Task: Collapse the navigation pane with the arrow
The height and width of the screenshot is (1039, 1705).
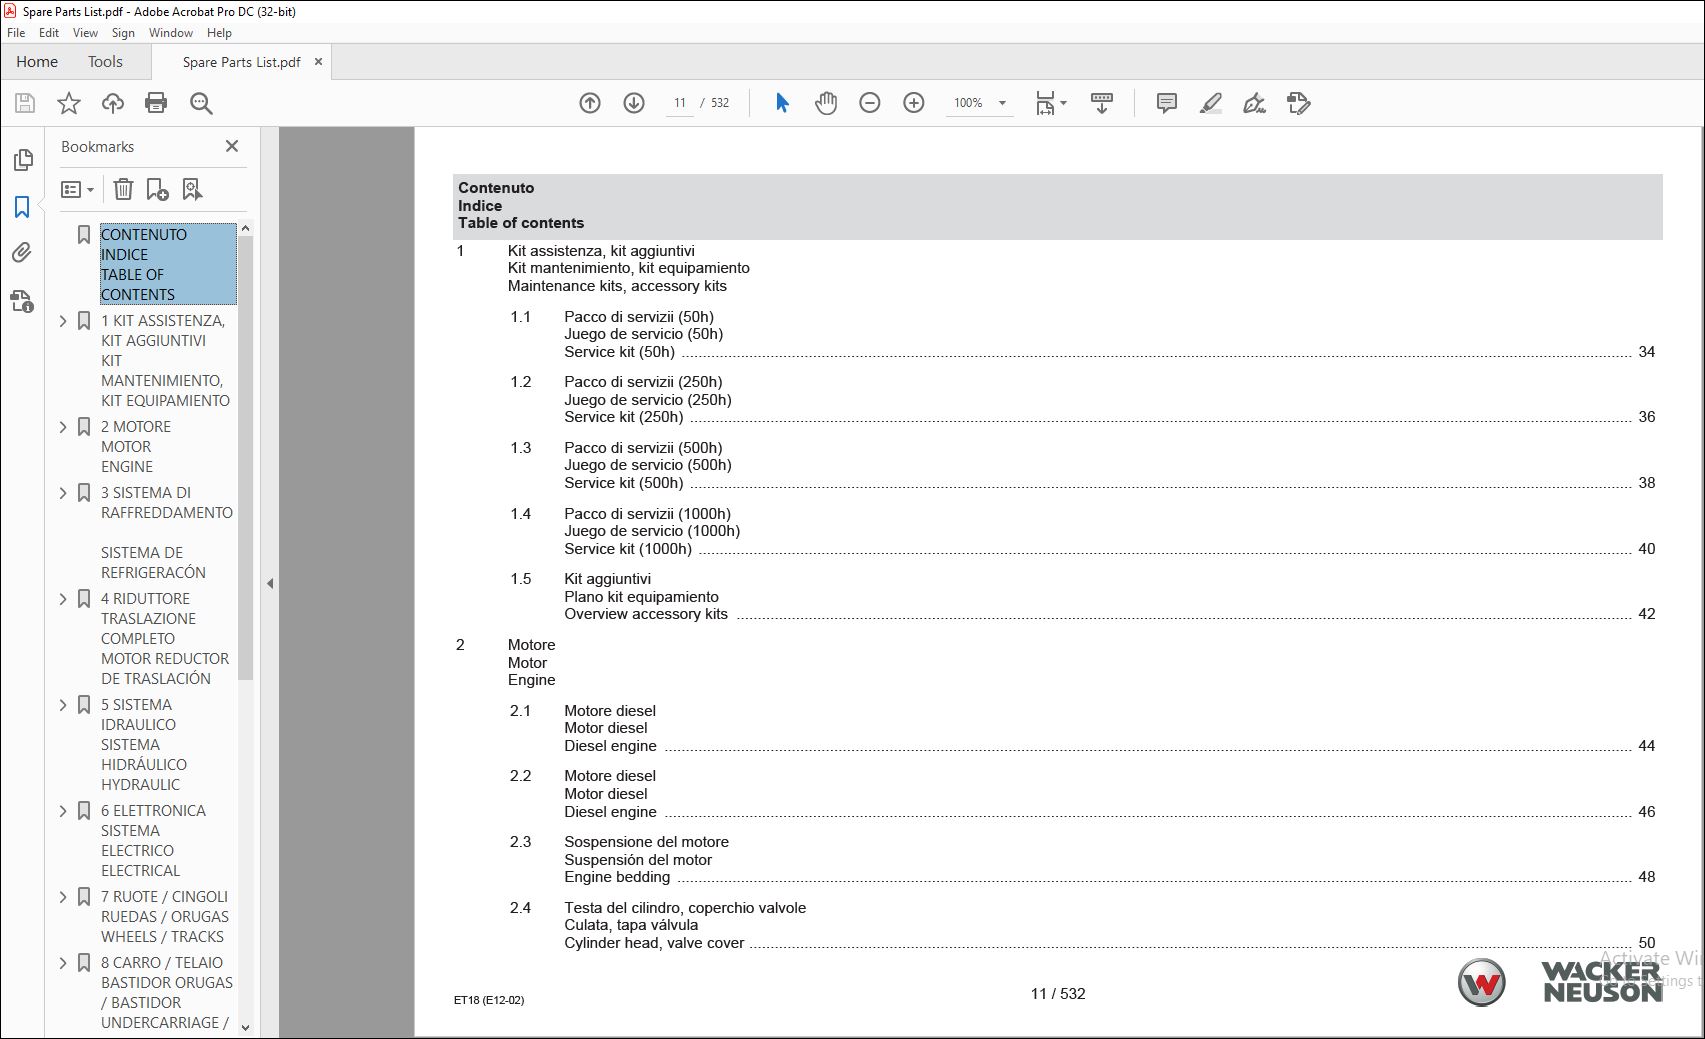Action: tap(270, 584)
